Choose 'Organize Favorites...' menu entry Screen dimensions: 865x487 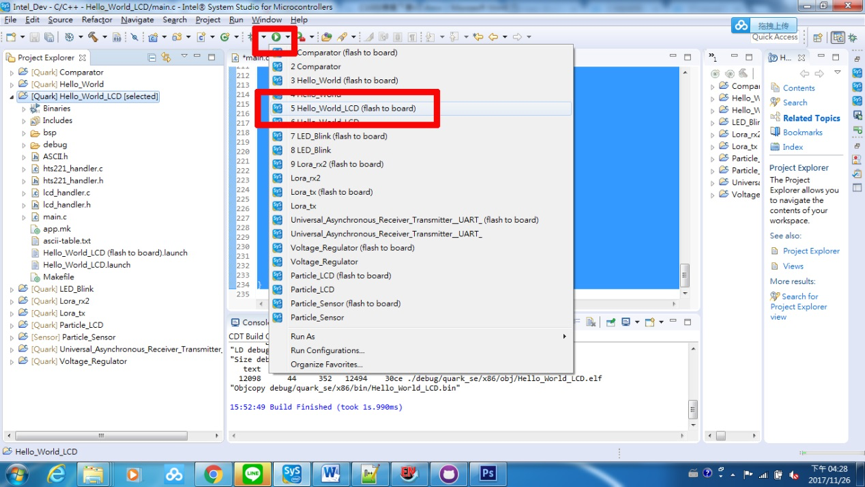(421, 364)
